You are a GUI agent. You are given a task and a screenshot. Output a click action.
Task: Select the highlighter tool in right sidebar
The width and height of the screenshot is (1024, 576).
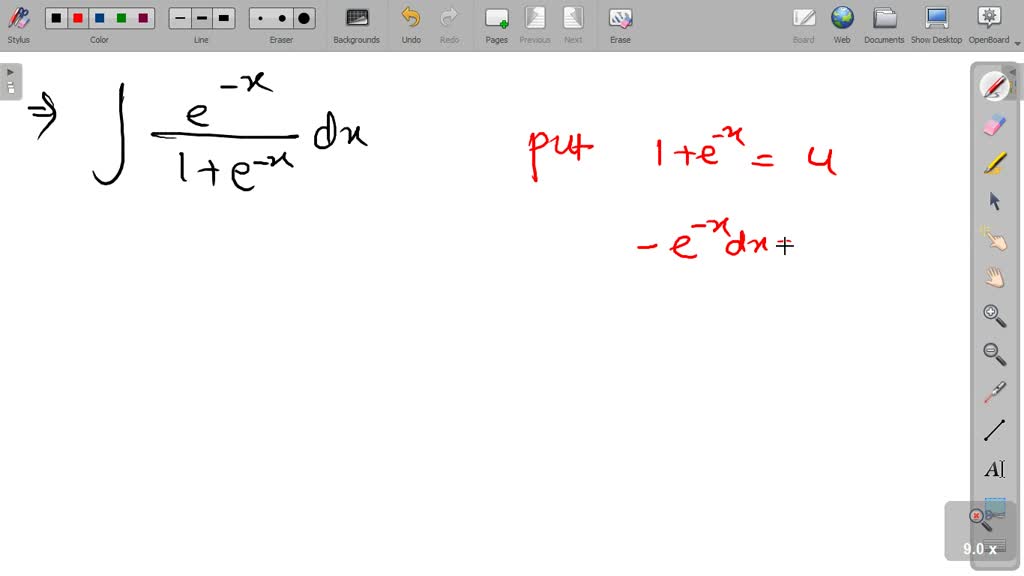(x=994, y=163)
